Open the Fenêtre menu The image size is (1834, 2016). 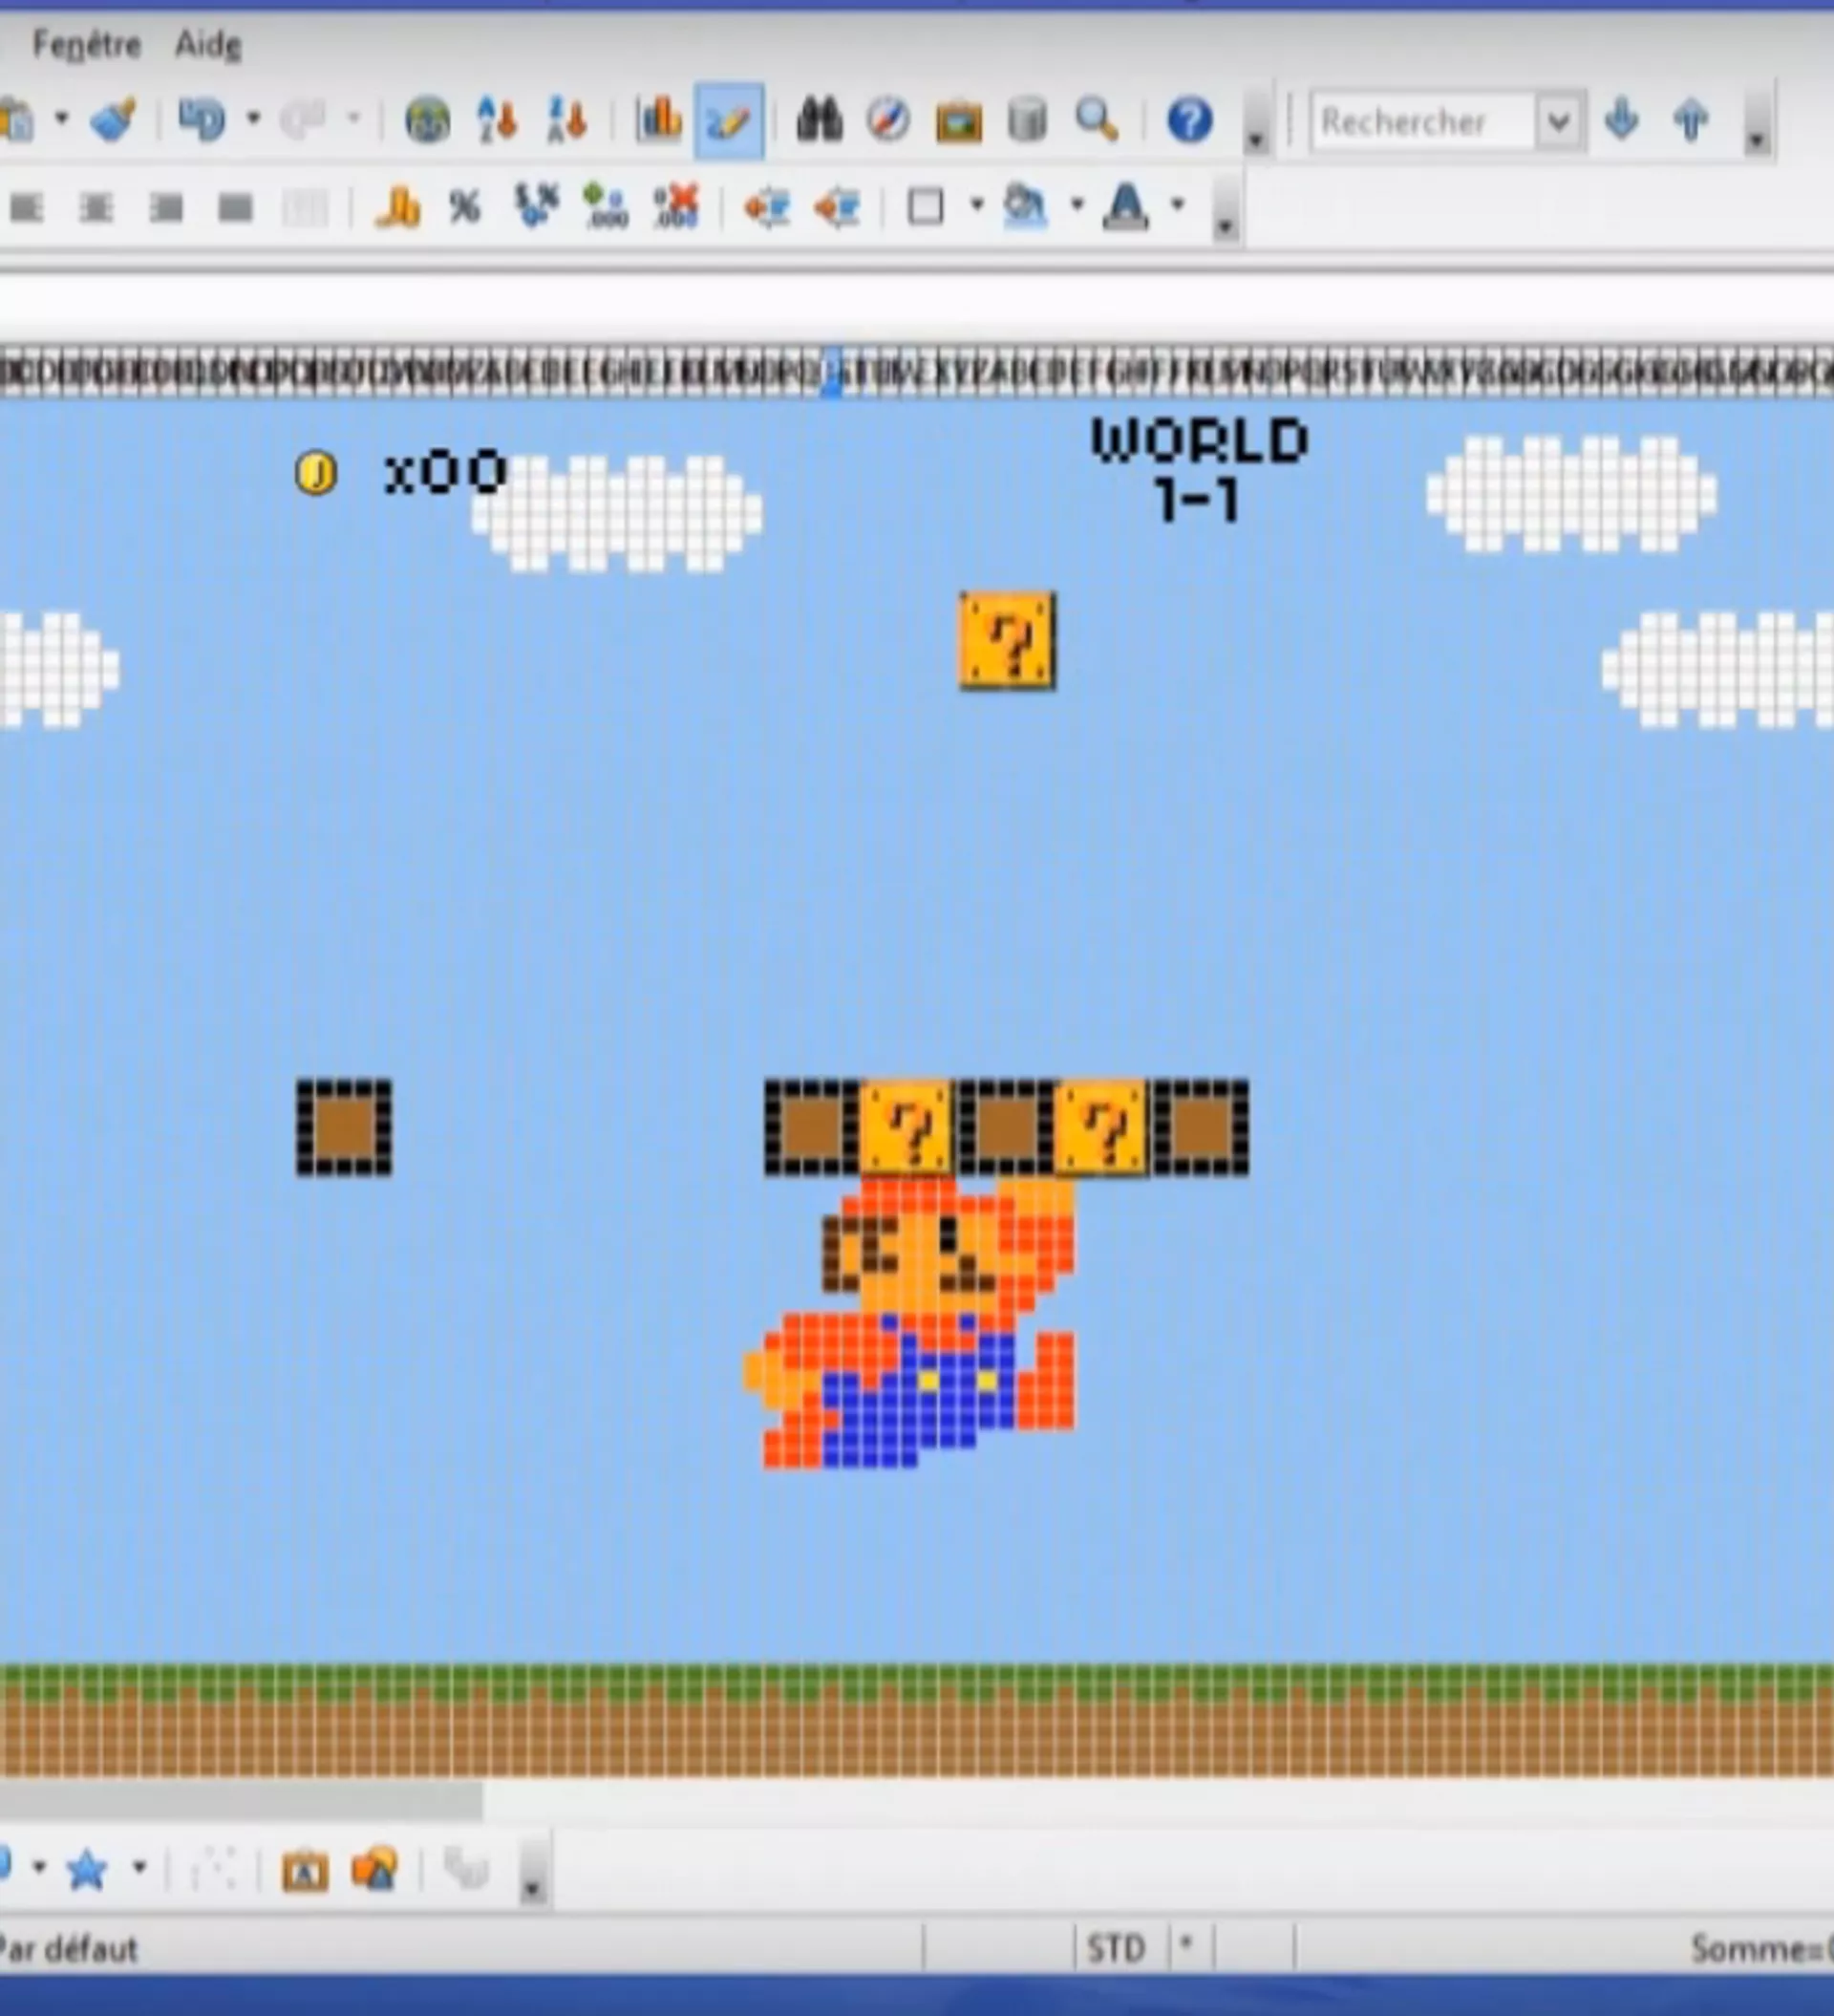point(86,44)
